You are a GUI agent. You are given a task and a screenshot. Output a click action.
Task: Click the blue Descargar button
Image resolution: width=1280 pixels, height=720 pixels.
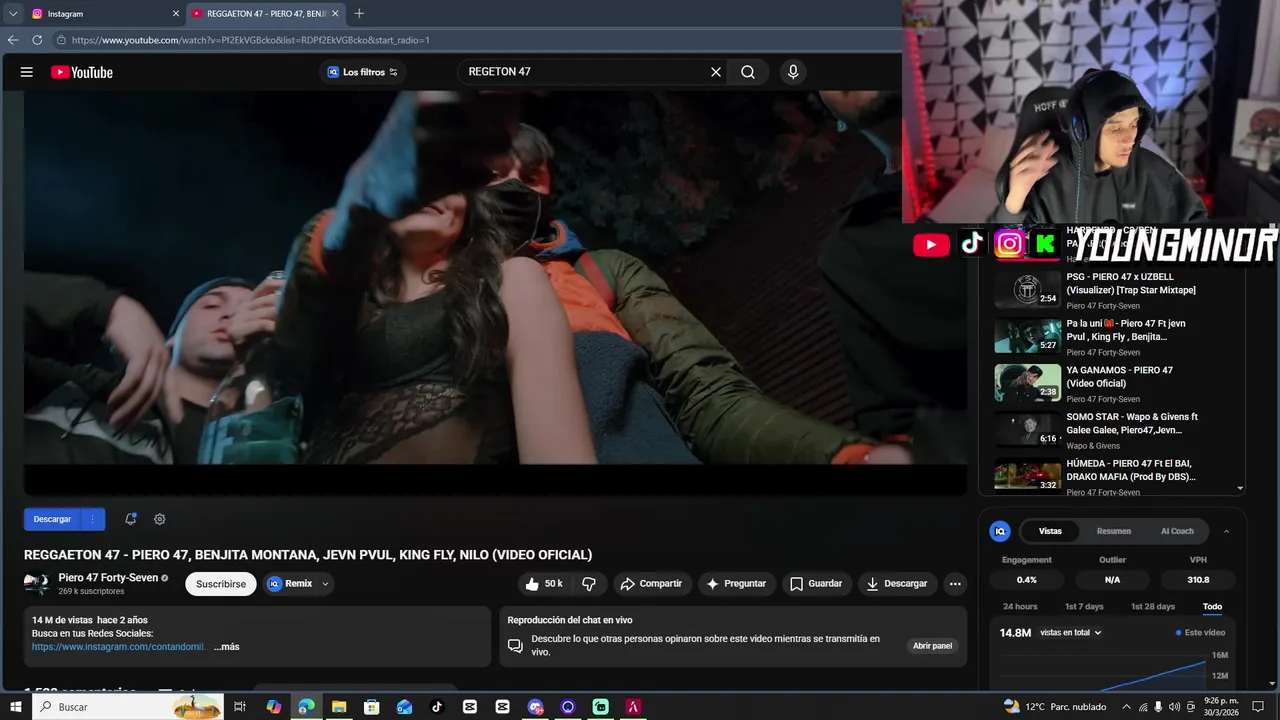[x=52, y=519]
